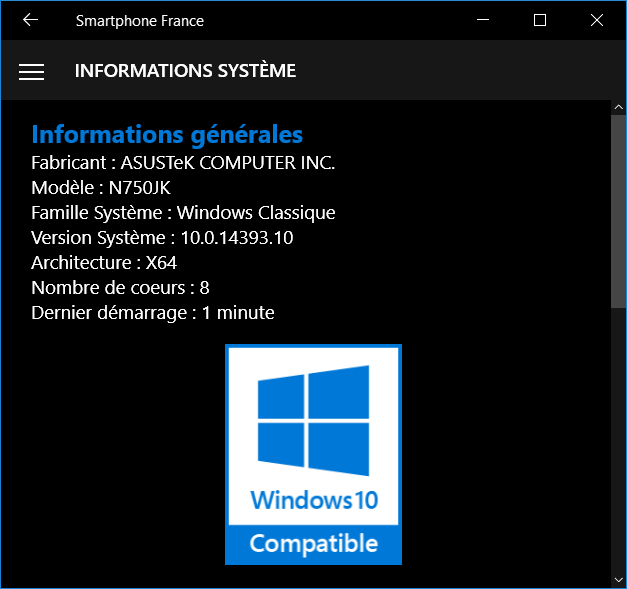Click scrollbar up arrow
The image size is (627, 589).
(x=619, y=107)
